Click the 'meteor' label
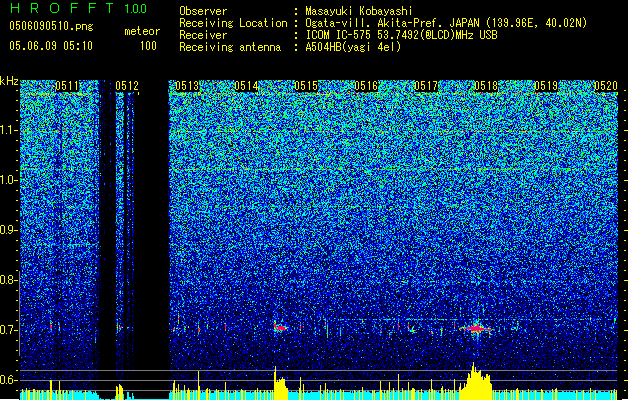The width and height of the screenshot is (629, 400). tap(142, 31)
